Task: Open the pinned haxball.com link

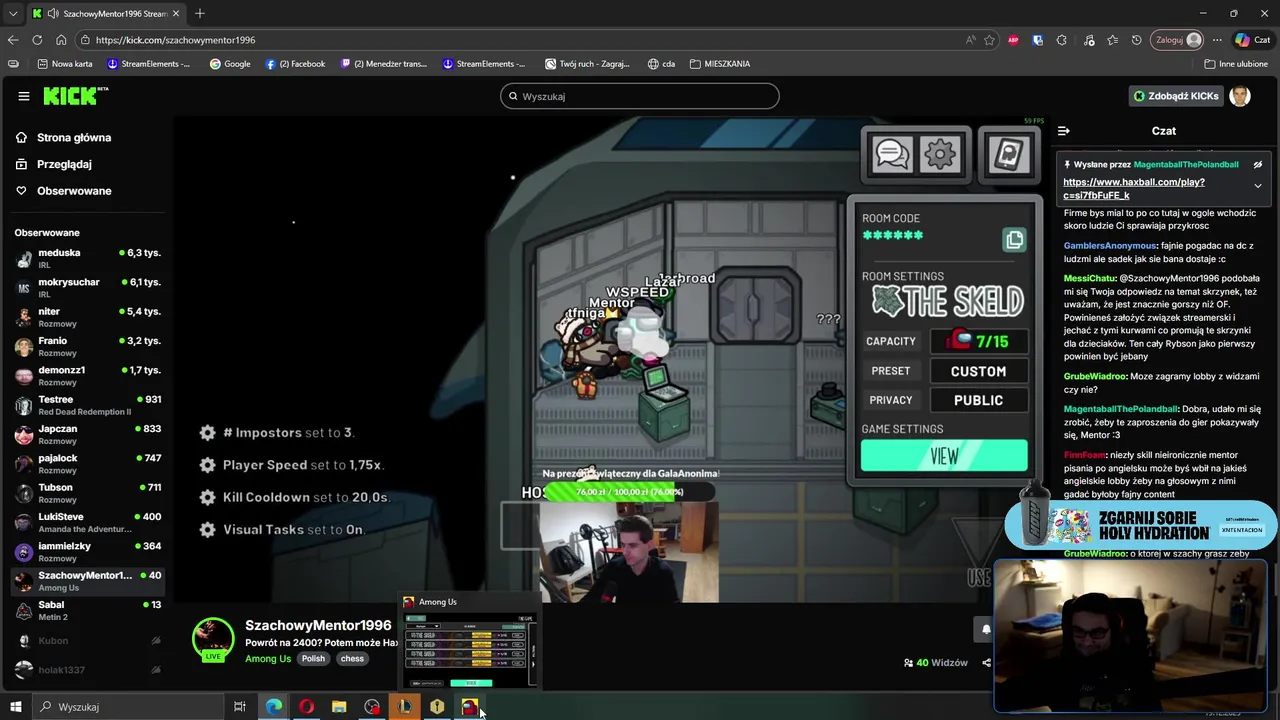Action: (1133, 189)
